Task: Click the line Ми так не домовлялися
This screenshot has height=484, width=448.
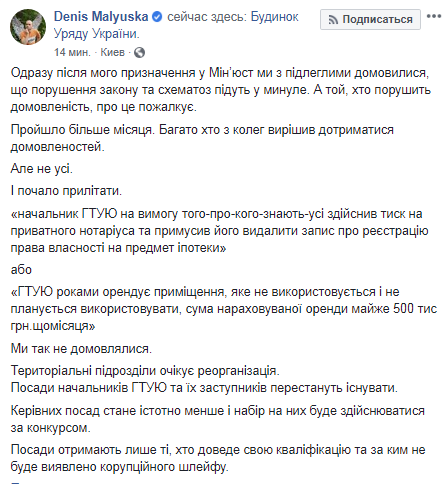Action: [81, 348]
